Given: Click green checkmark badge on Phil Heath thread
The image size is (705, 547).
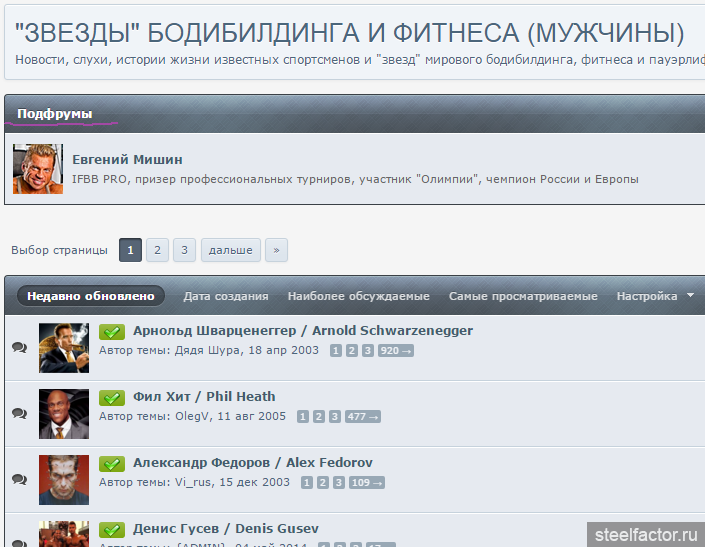Looking at the screenshot, I should click(x=112, y=397).
